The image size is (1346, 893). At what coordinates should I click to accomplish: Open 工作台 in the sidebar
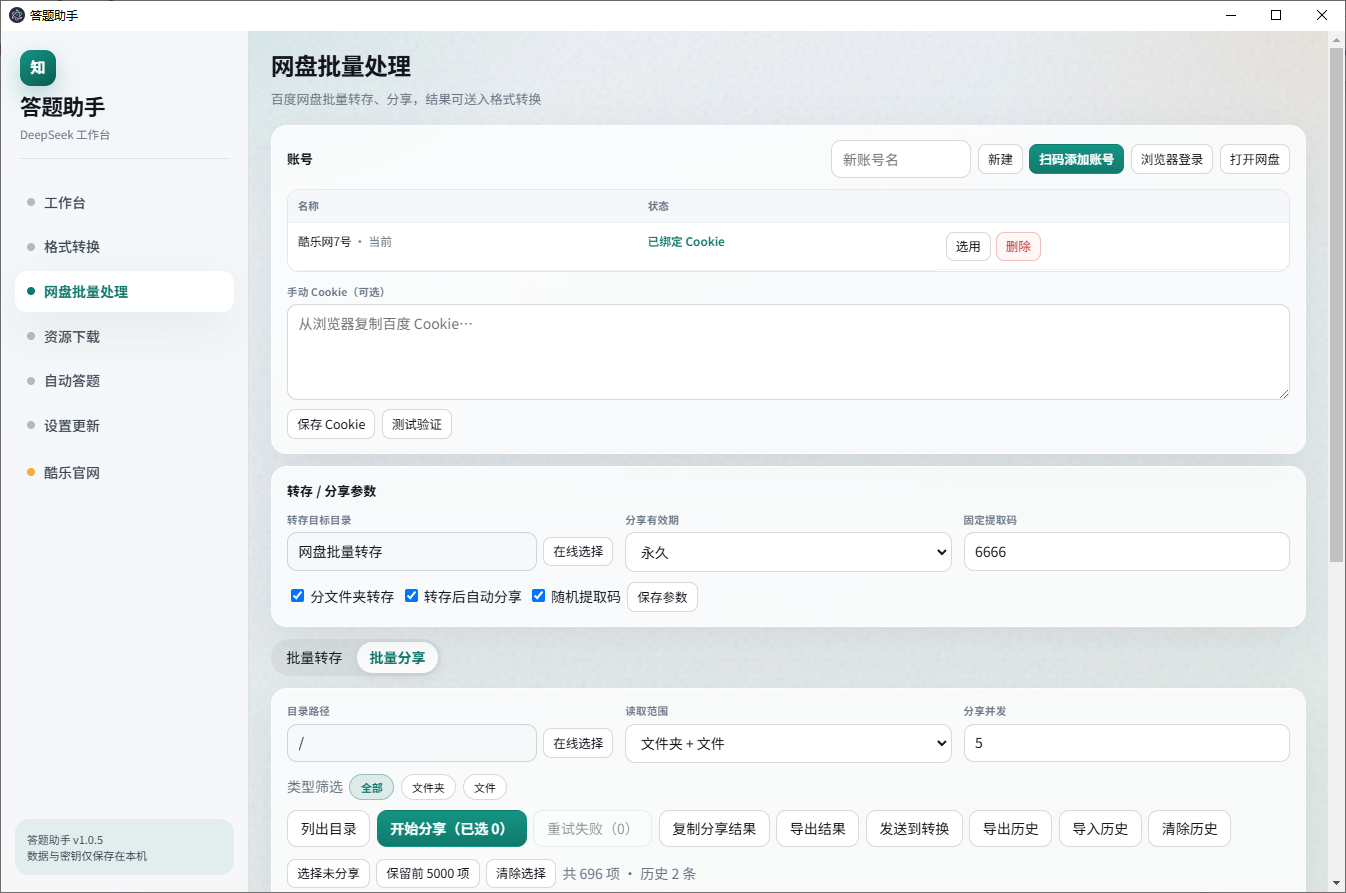pos(124,203)
